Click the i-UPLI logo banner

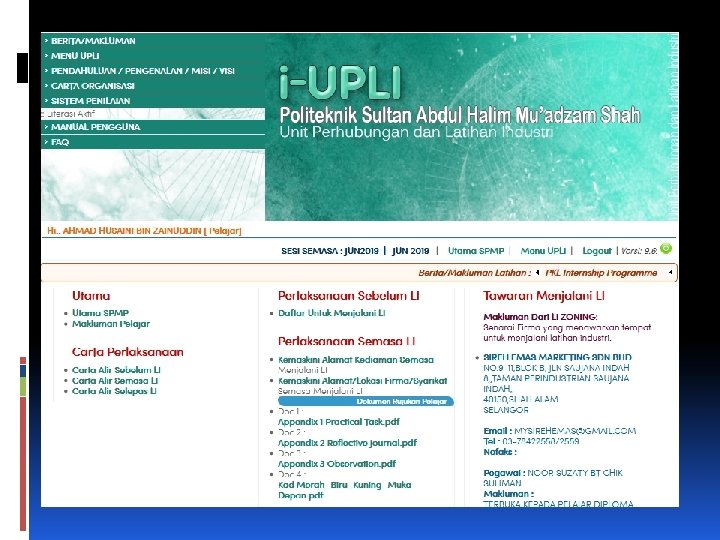[340, 83]
